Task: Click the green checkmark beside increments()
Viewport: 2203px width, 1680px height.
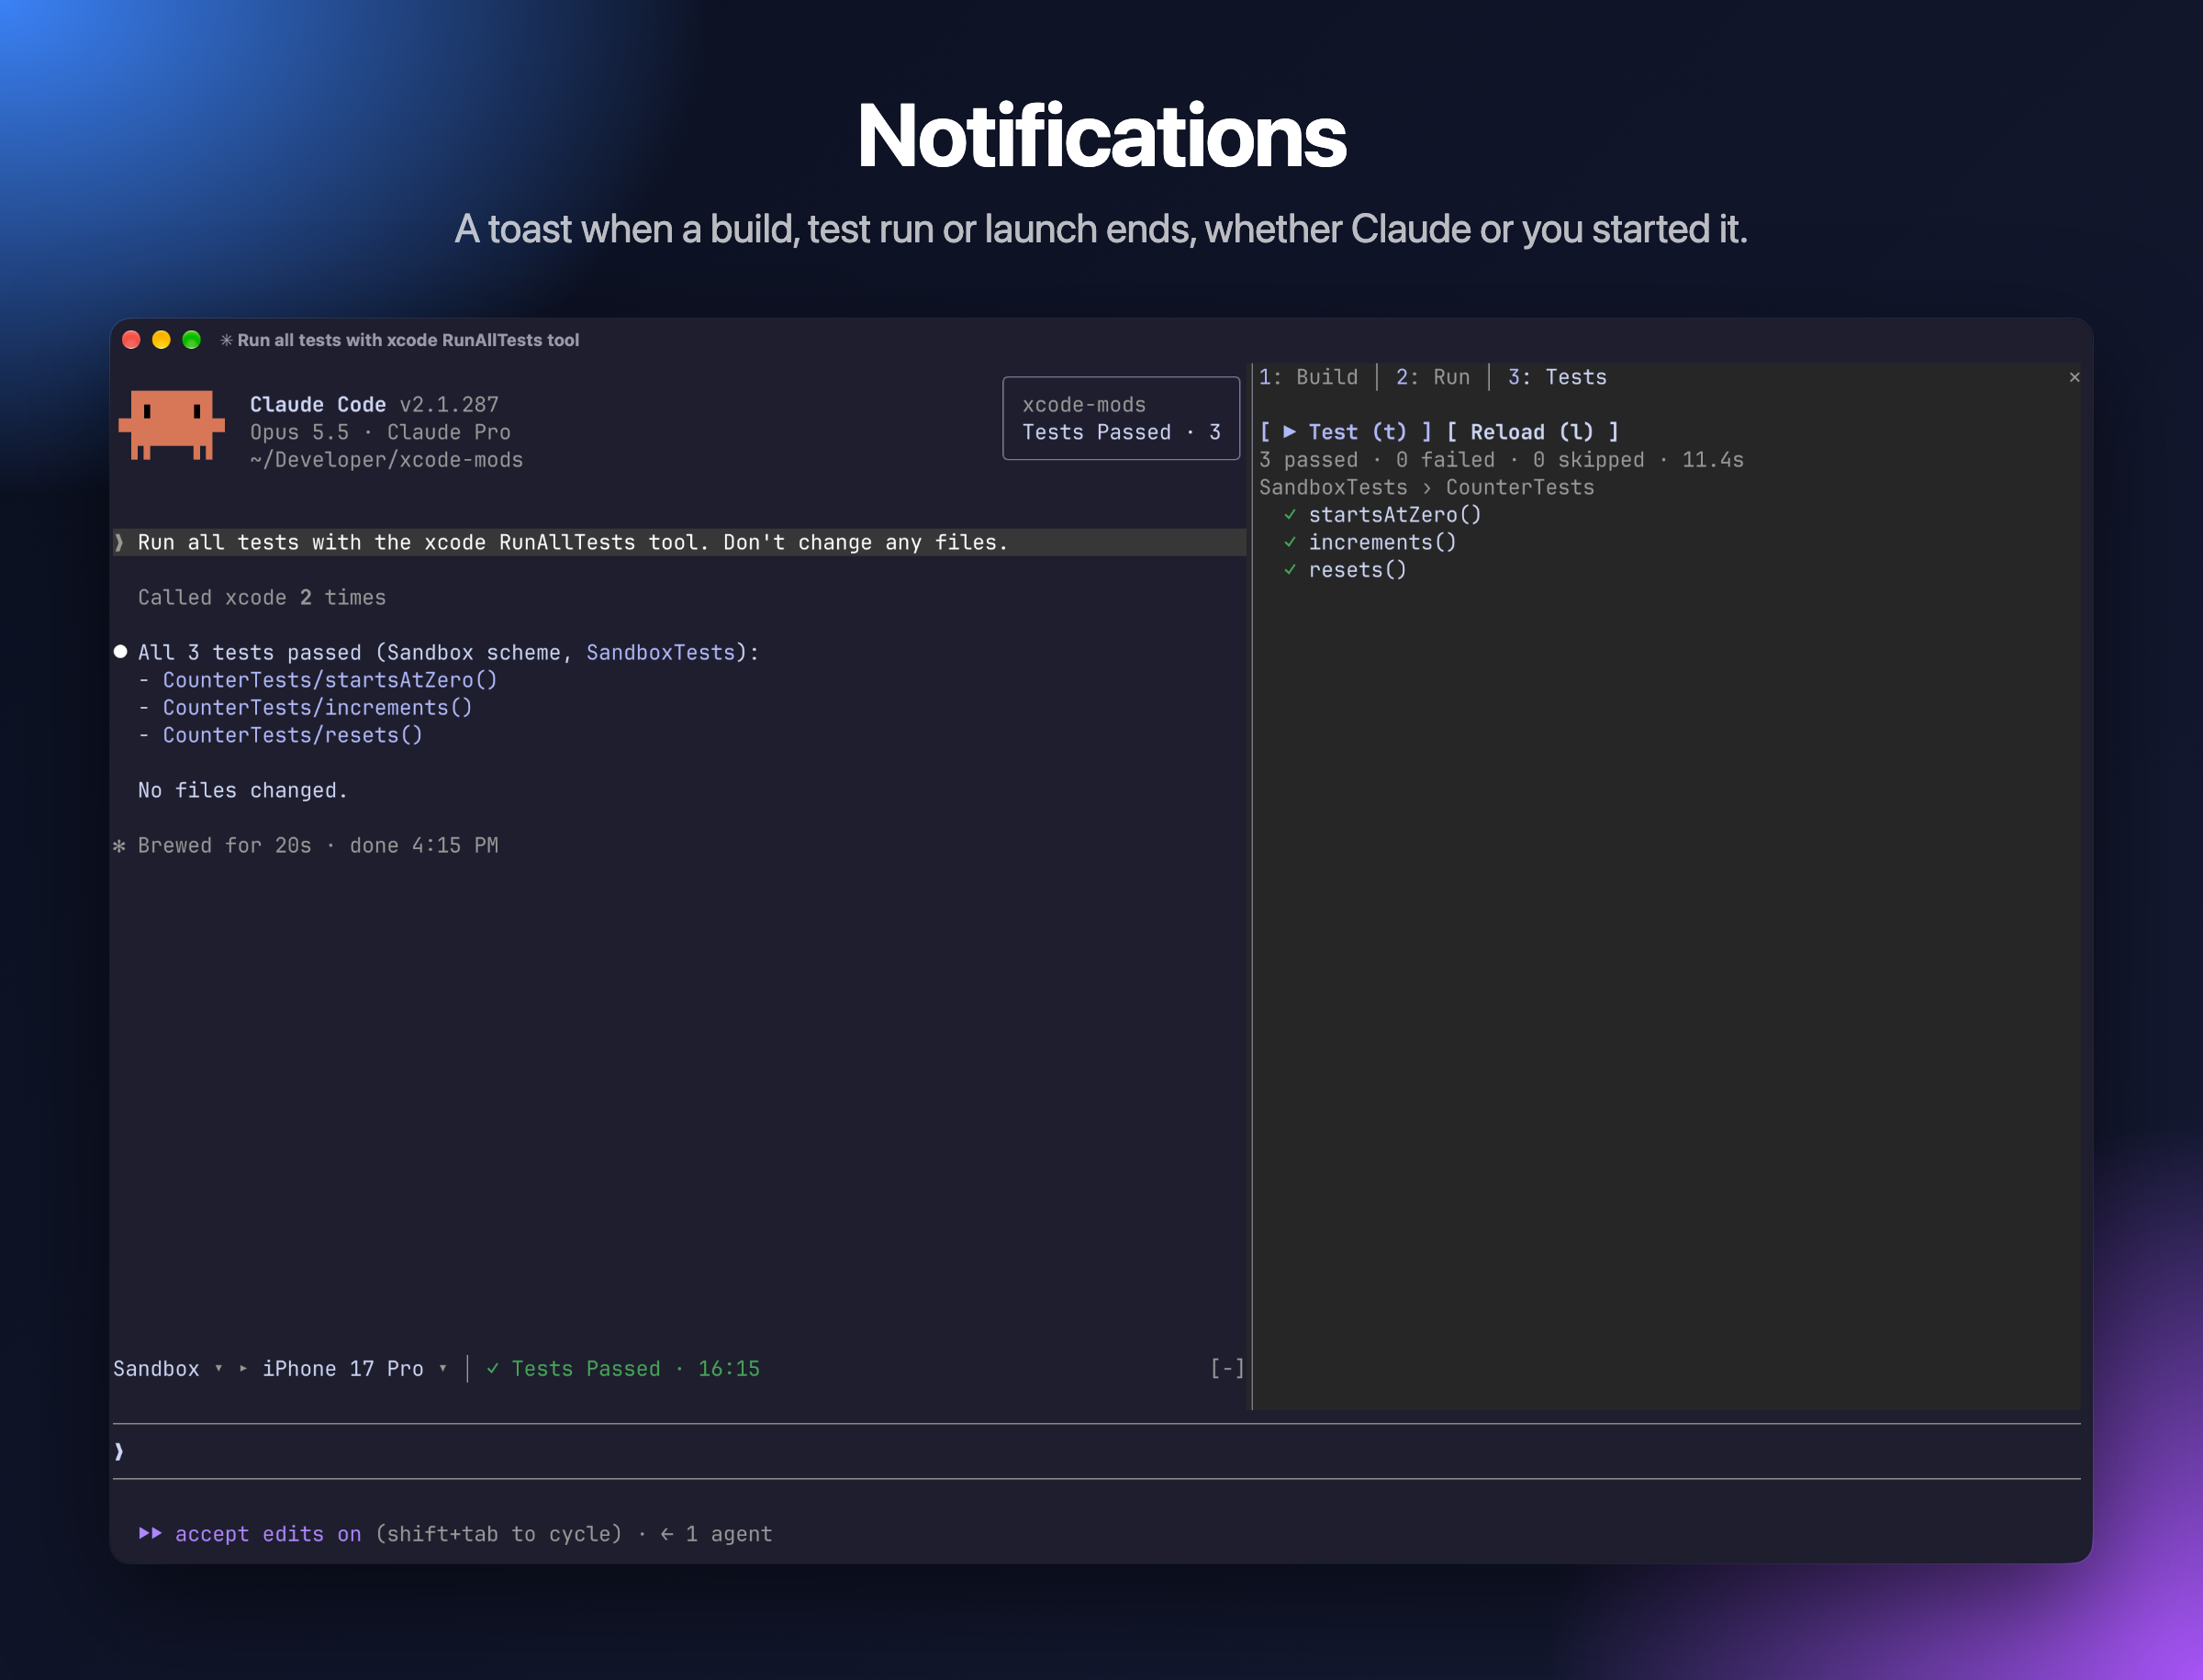Action: [1290, 542]
